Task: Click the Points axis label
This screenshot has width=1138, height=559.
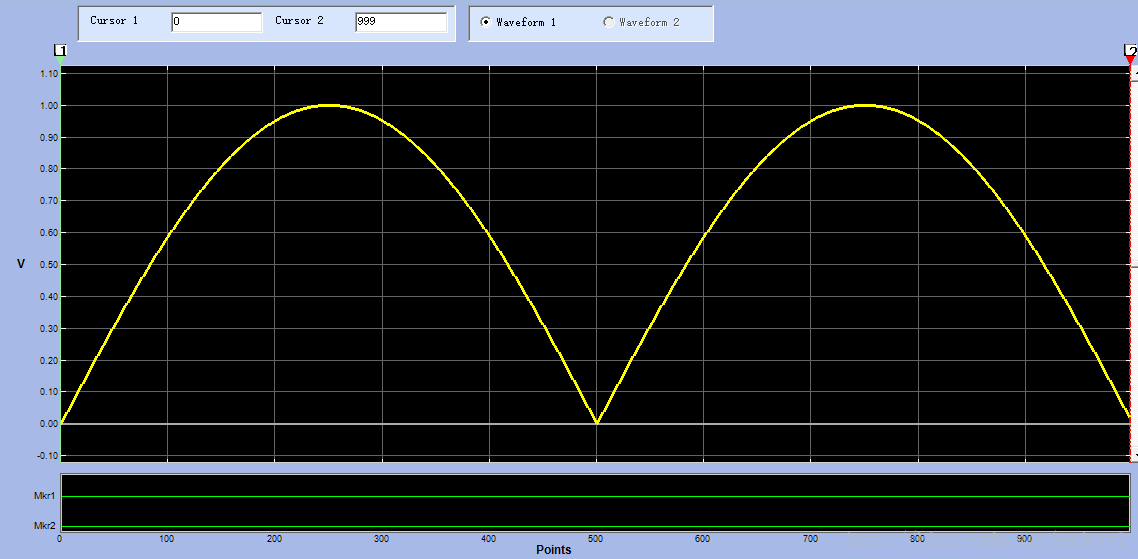Action: point(554,550)
